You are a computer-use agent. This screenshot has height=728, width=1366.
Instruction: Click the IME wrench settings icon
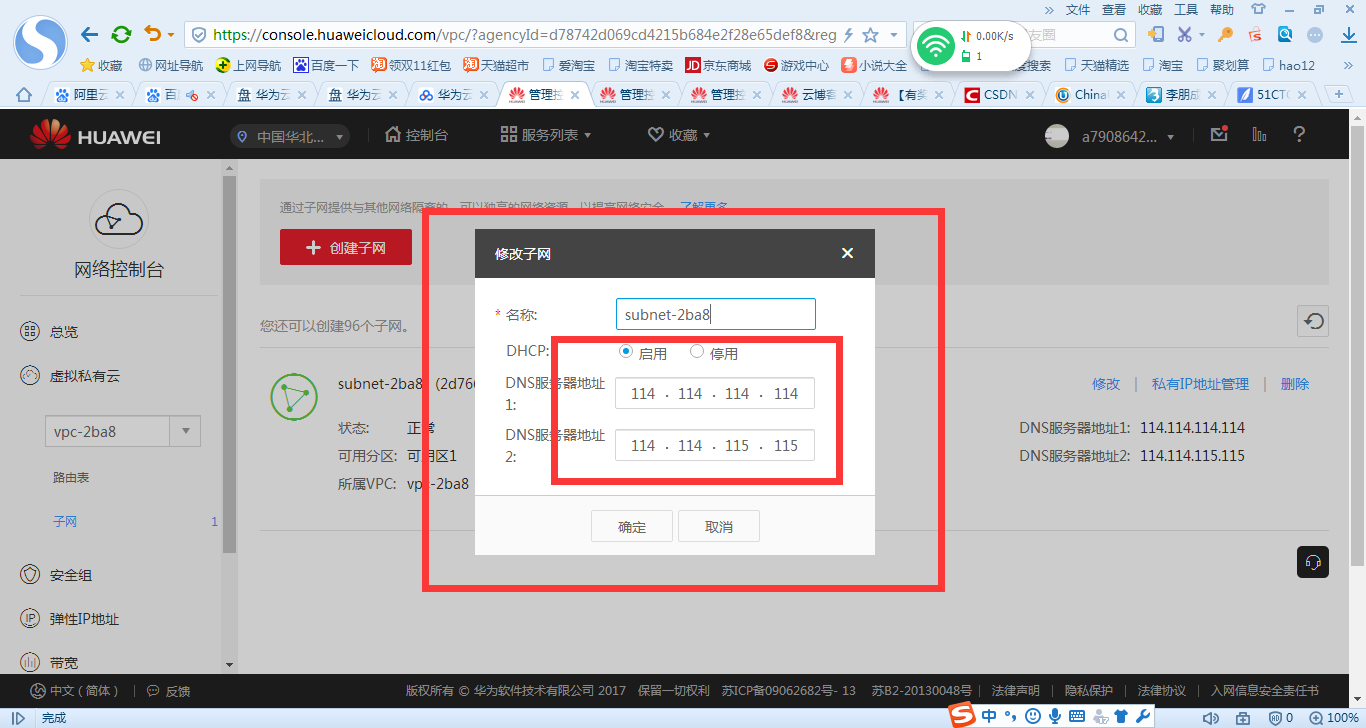(x=1143, y=716)
